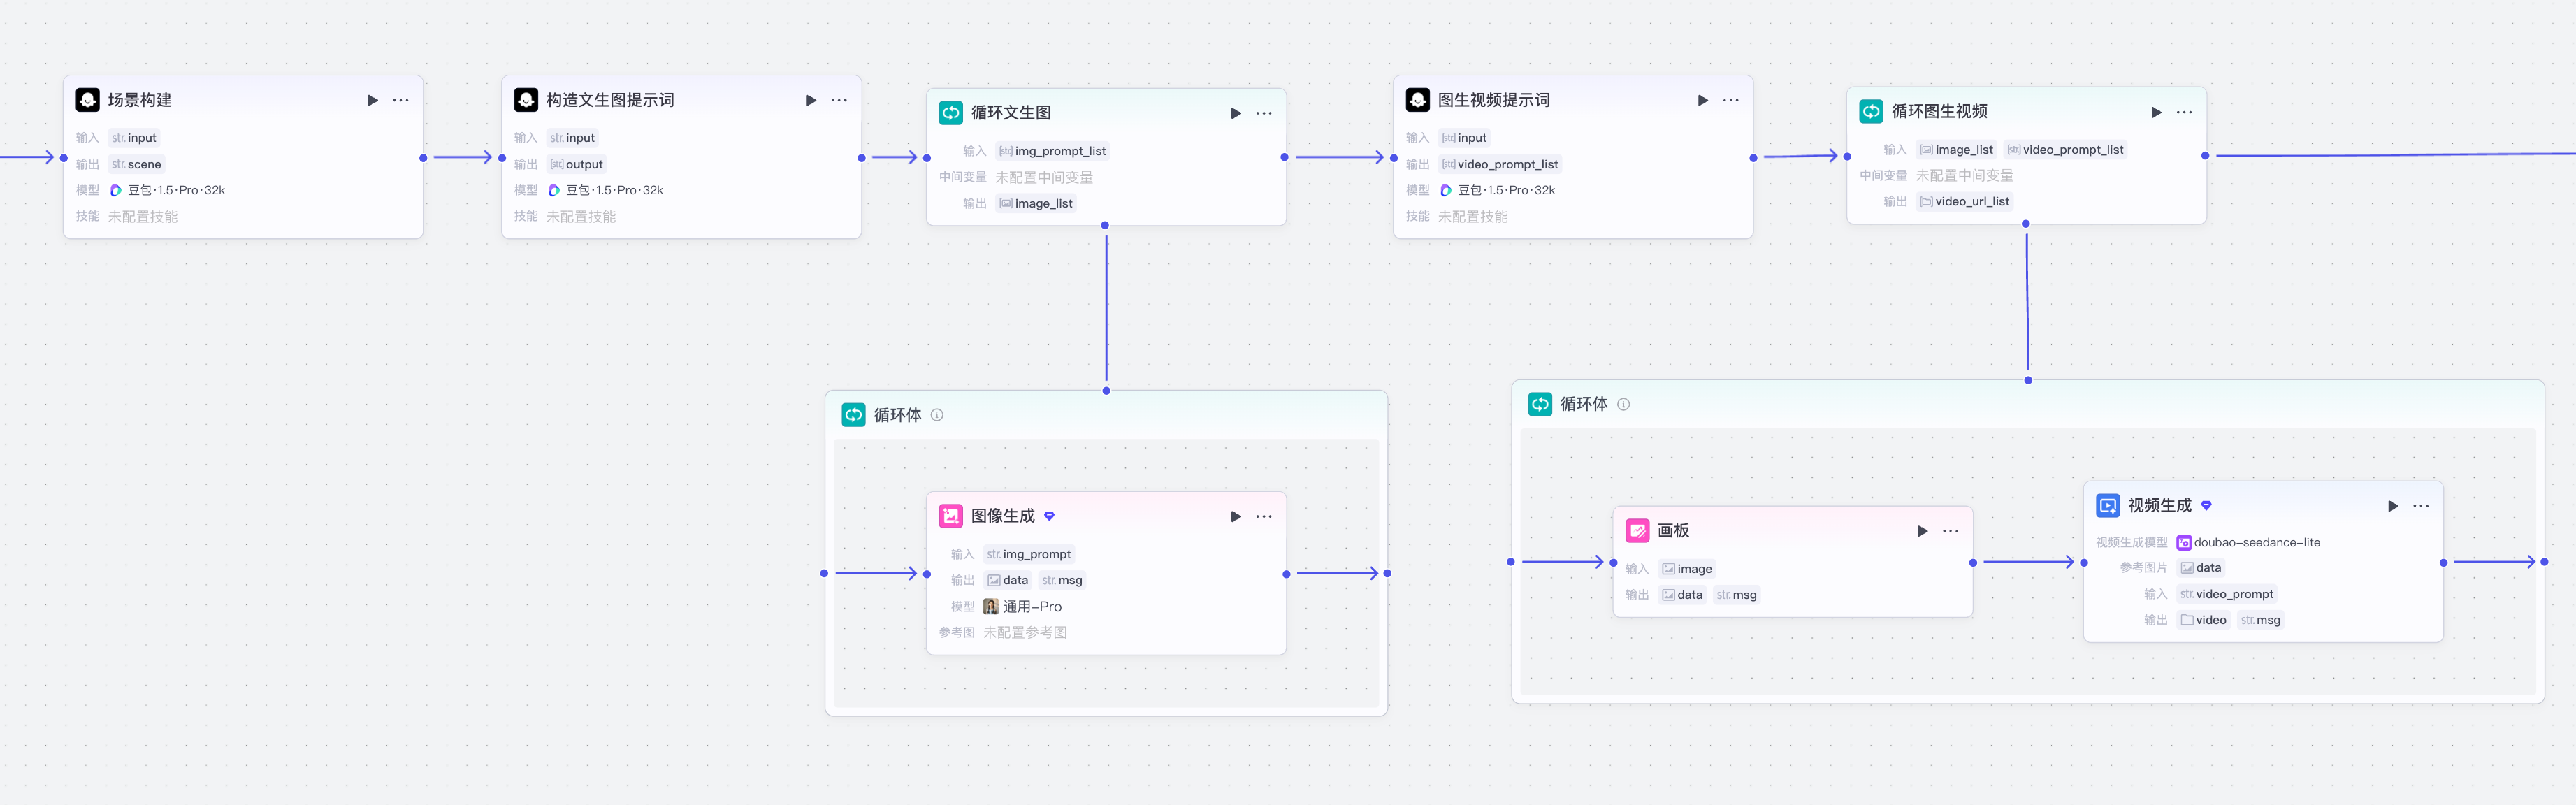Image resolution: width=2576 pixels, height=805 pixels.
Task: Run the 循环文生图 loop node
Action: [1236, 113]
